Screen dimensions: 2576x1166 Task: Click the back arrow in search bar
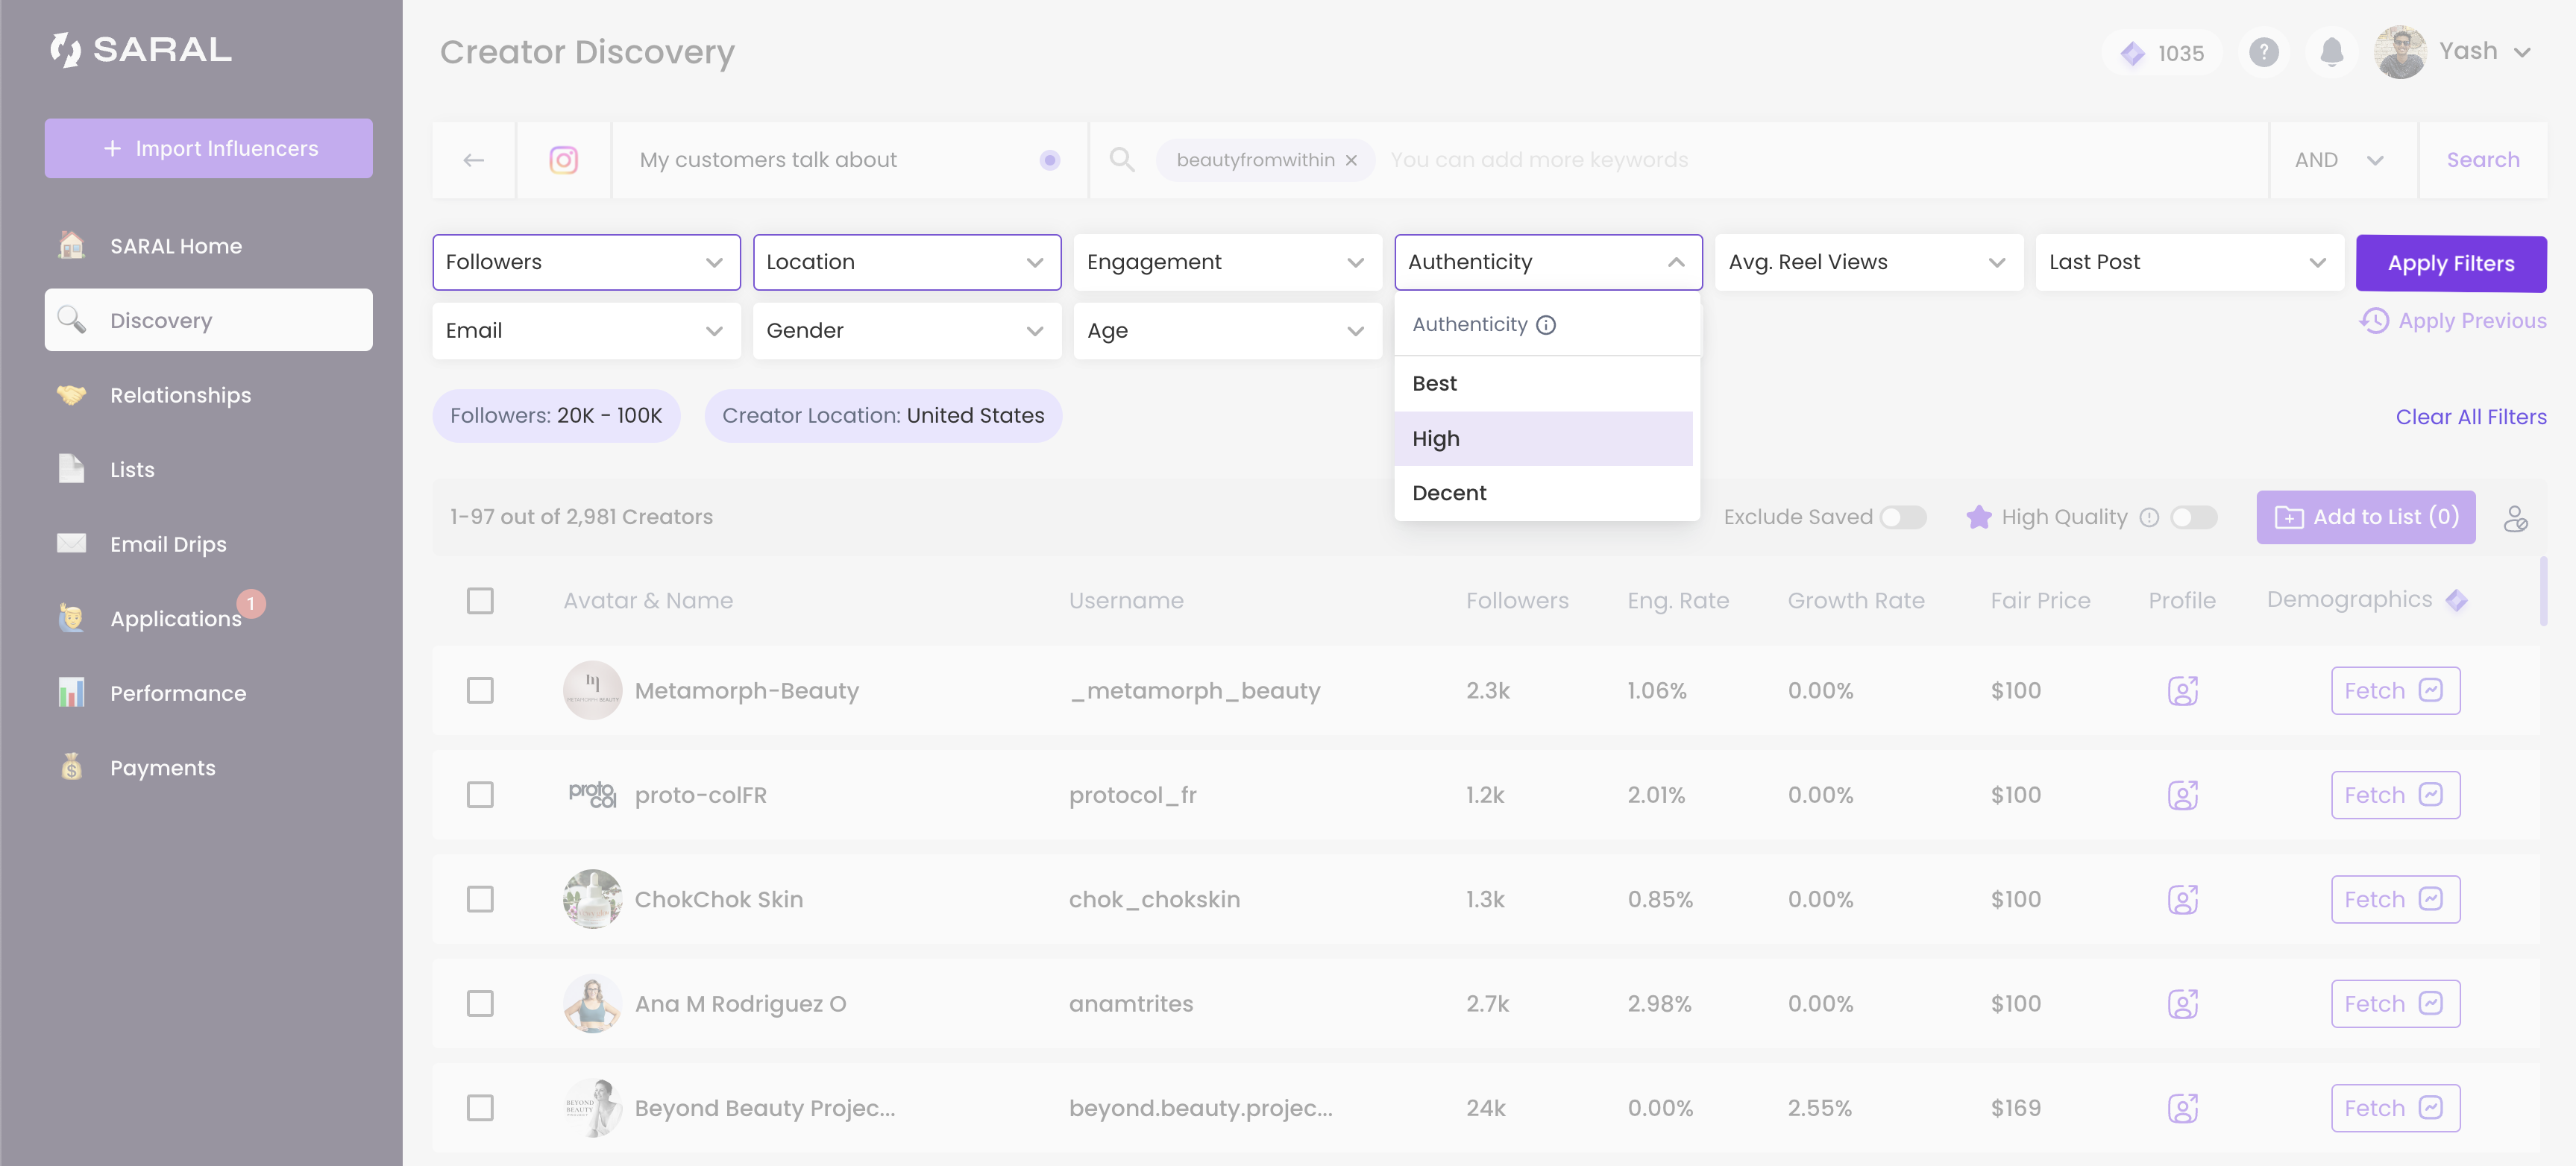click(x=474, y=160)
